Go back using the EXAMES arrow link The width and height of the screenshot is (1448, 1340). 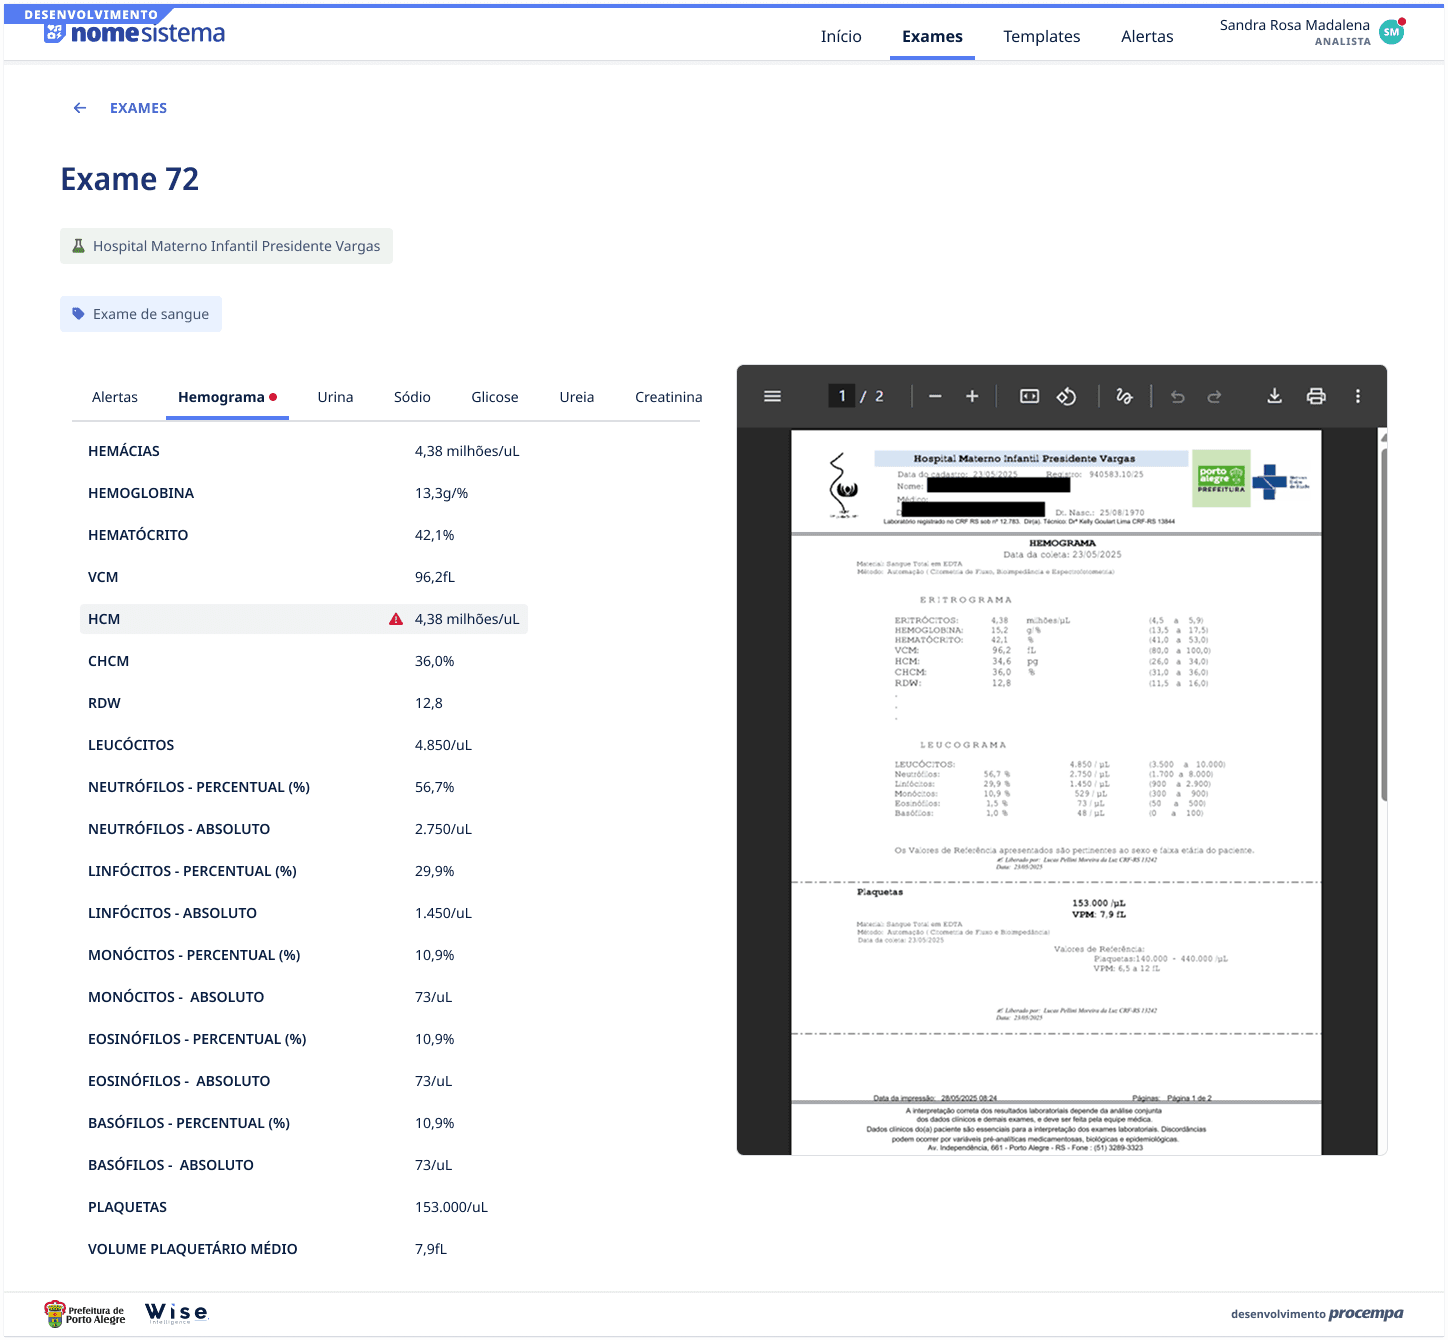(79, 107)
